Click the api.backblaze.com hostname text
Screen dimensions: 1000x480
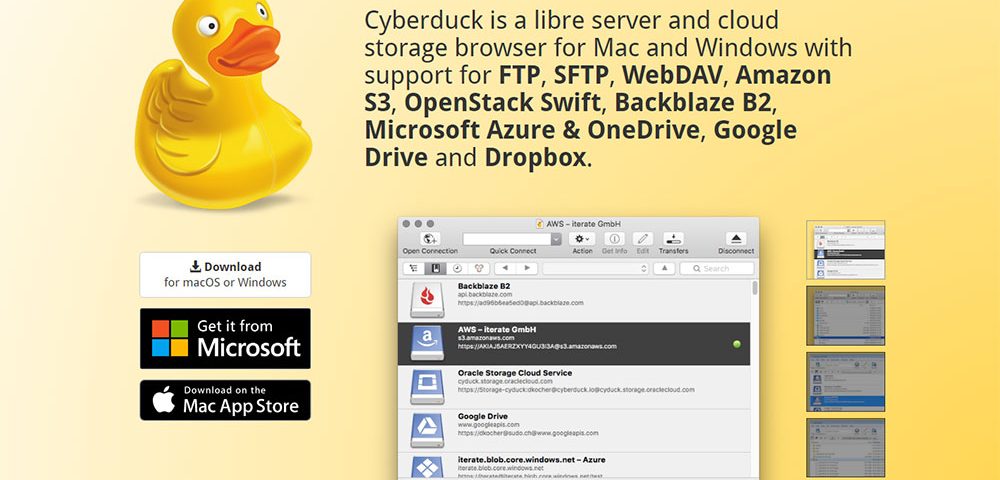pyautogui.click(x=485, y=295)
